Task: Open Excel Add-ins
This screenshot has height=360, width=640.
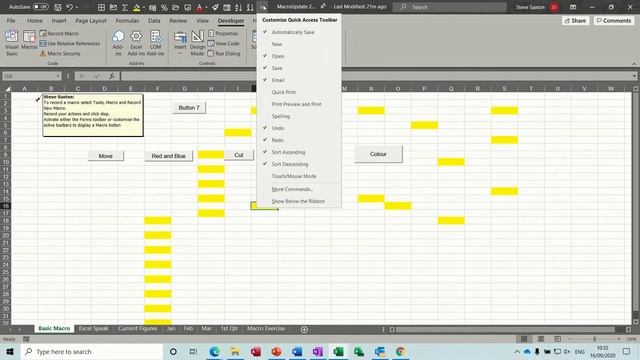Action: 136,42
